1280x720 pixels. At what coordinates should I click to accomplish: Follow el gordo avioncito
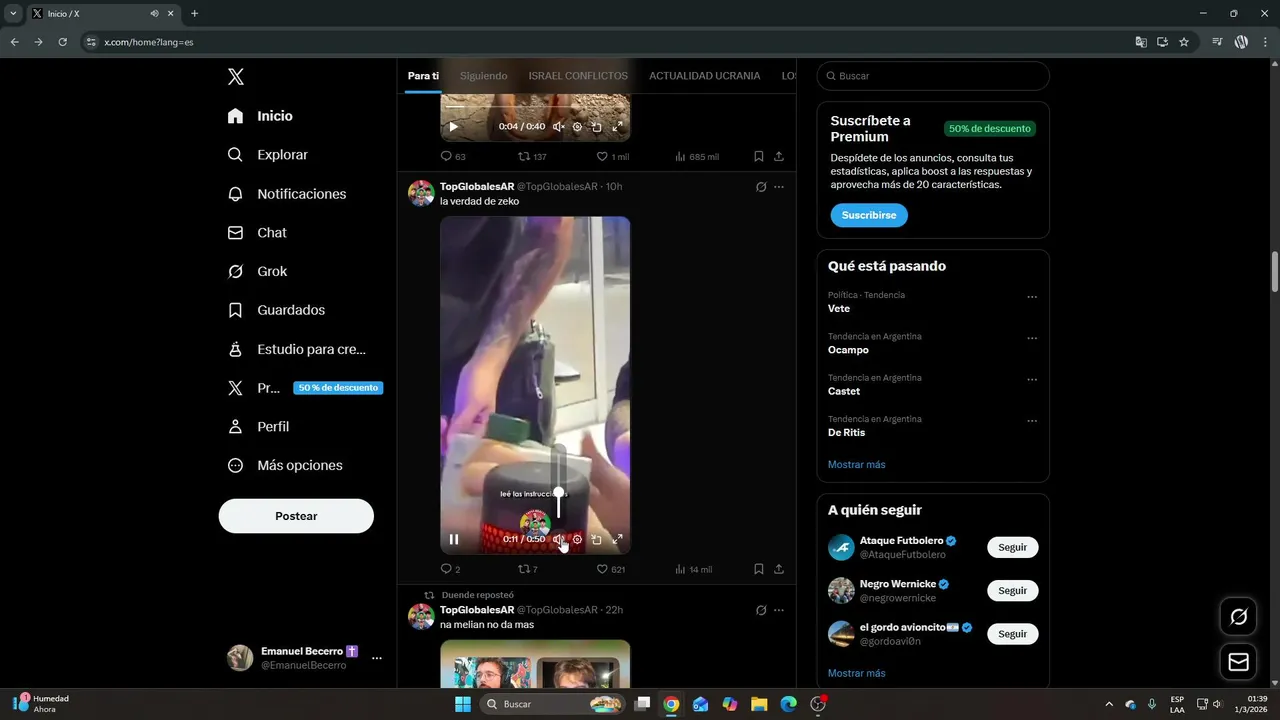(1012, 634)
